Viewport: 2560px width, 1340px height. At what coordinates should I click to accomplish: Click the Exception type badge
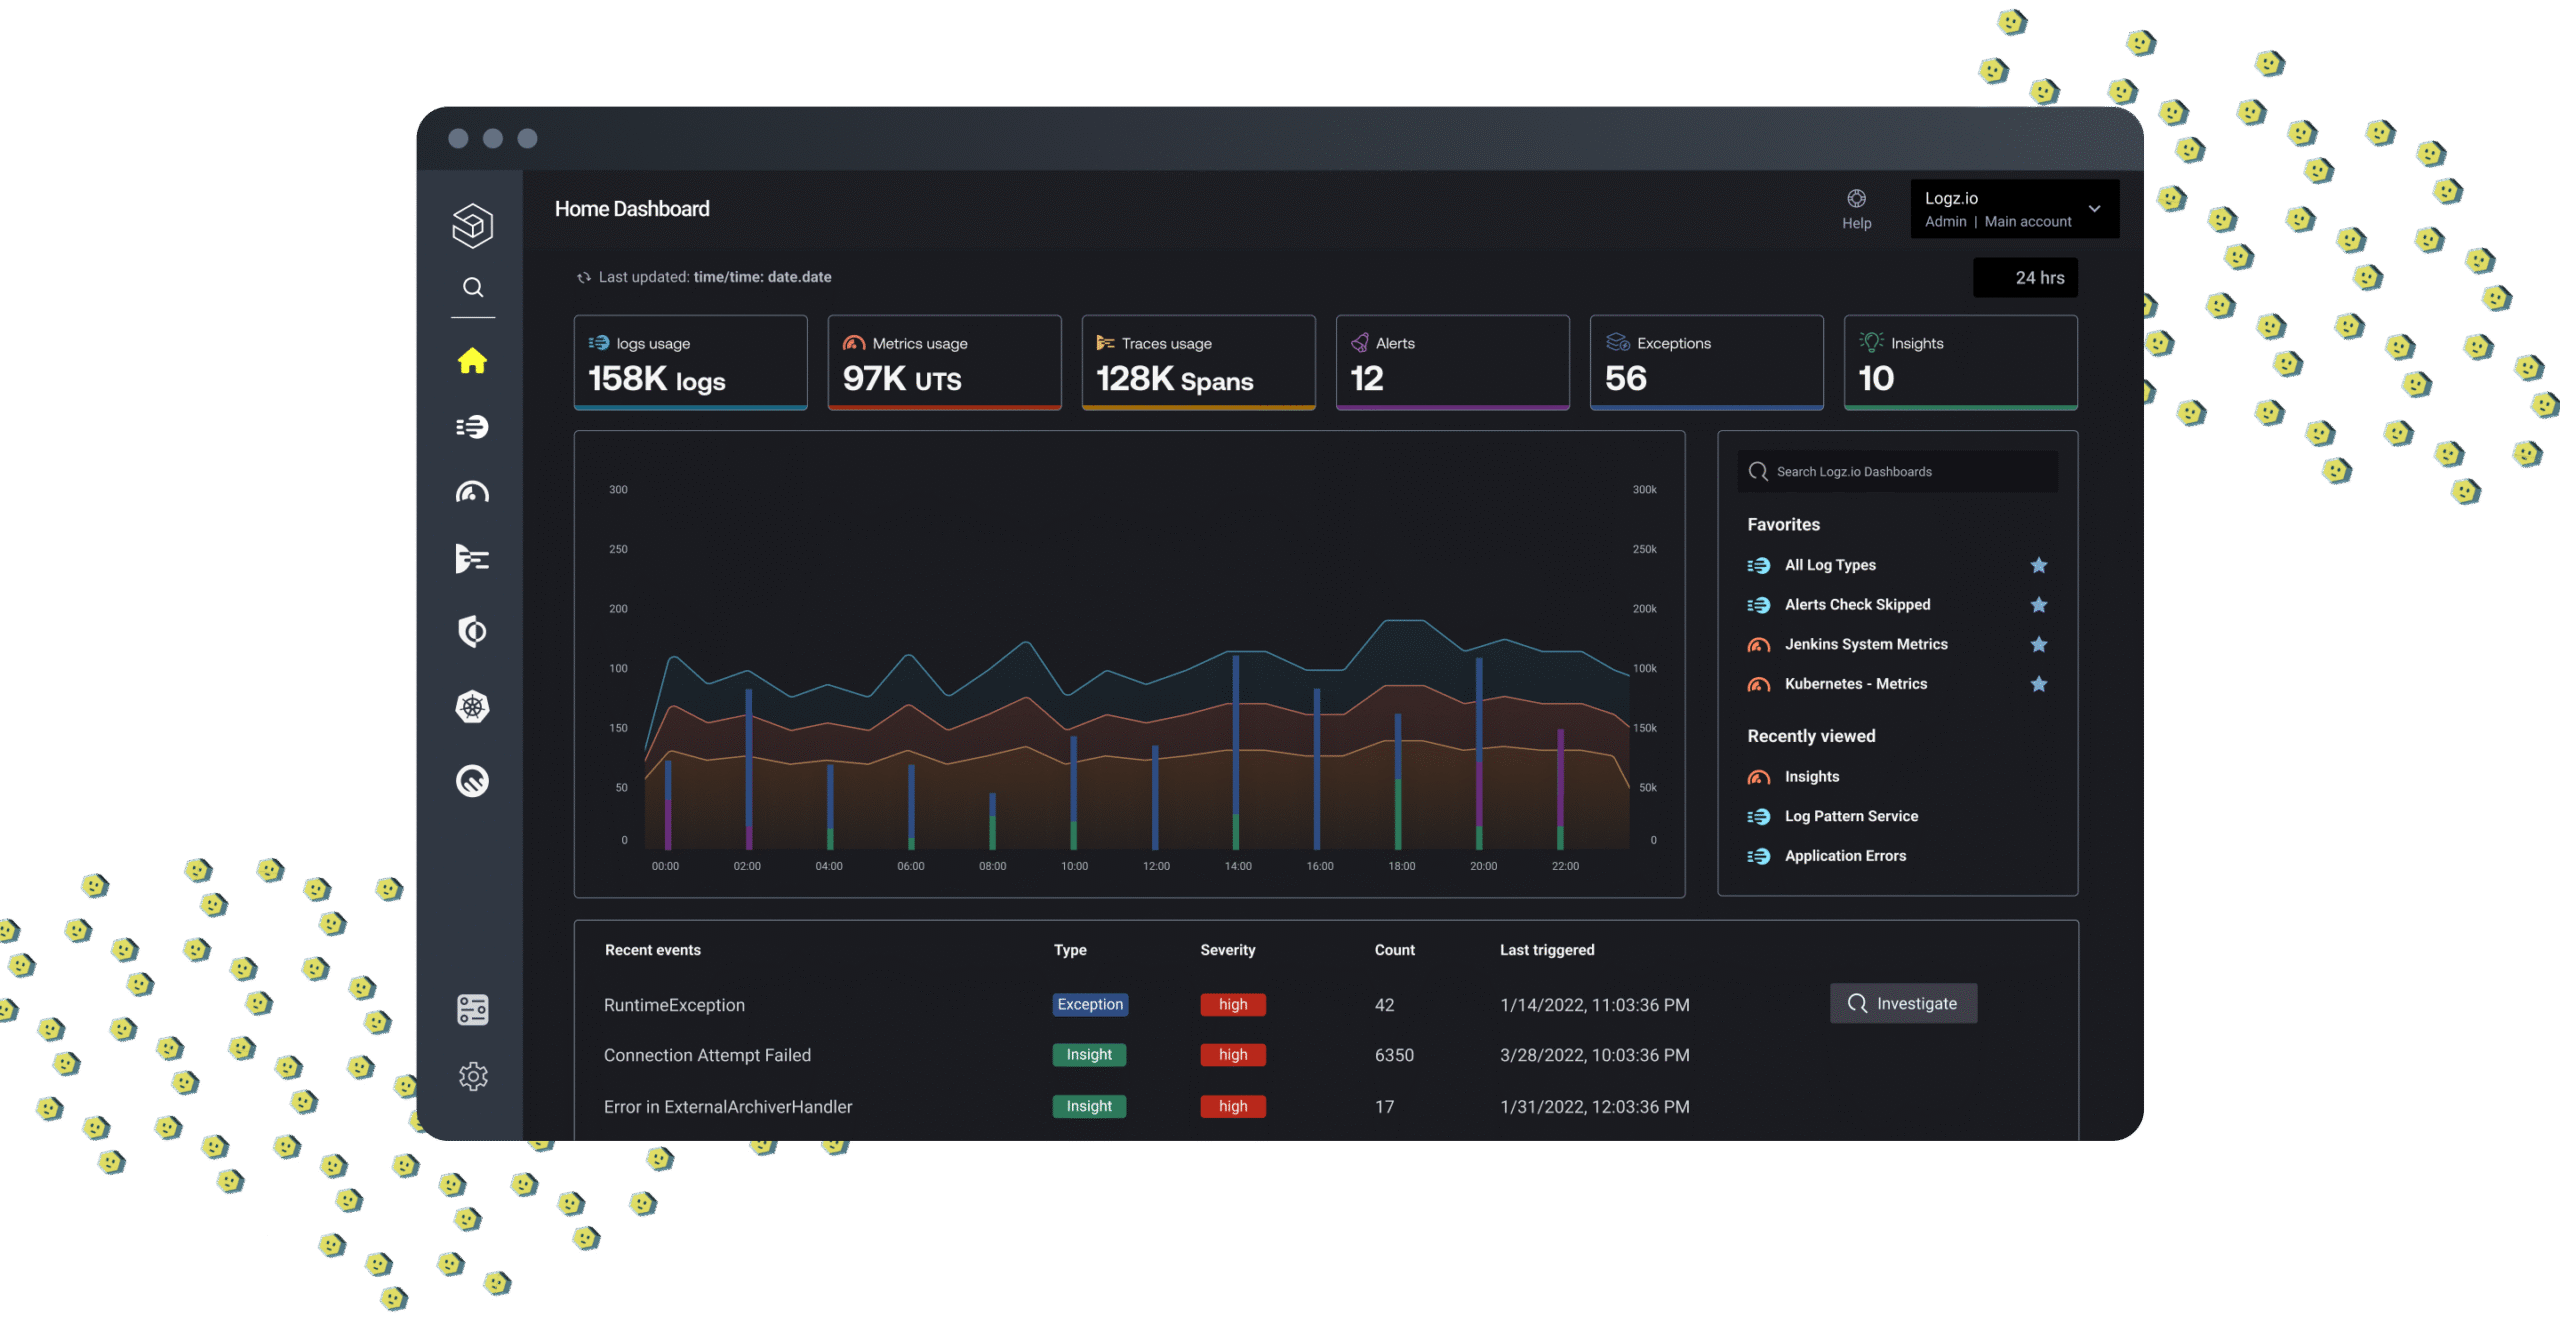pyautogui.click(x=1090, y=1004)
